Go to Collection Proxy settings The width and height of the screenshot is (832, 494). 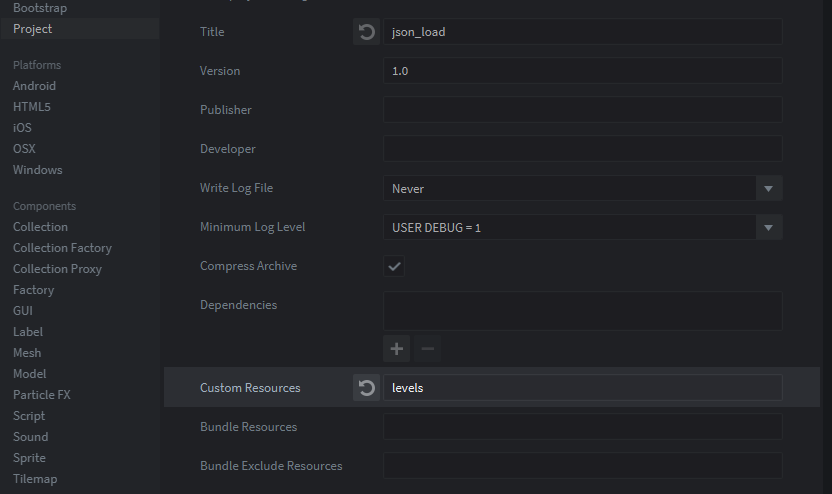coord(57,269)
